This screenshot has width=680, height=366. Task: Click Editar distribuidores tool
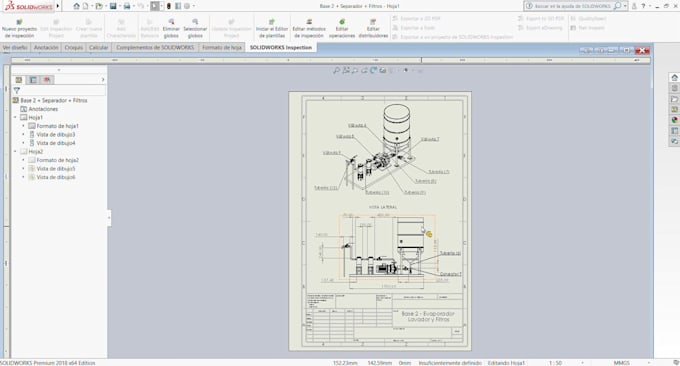tap(373, 28)
